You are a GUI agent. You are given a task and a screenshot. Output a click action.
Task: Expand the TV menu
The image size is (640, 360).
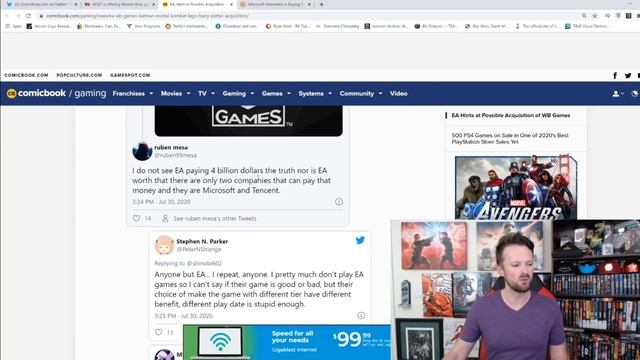[206, 93]
